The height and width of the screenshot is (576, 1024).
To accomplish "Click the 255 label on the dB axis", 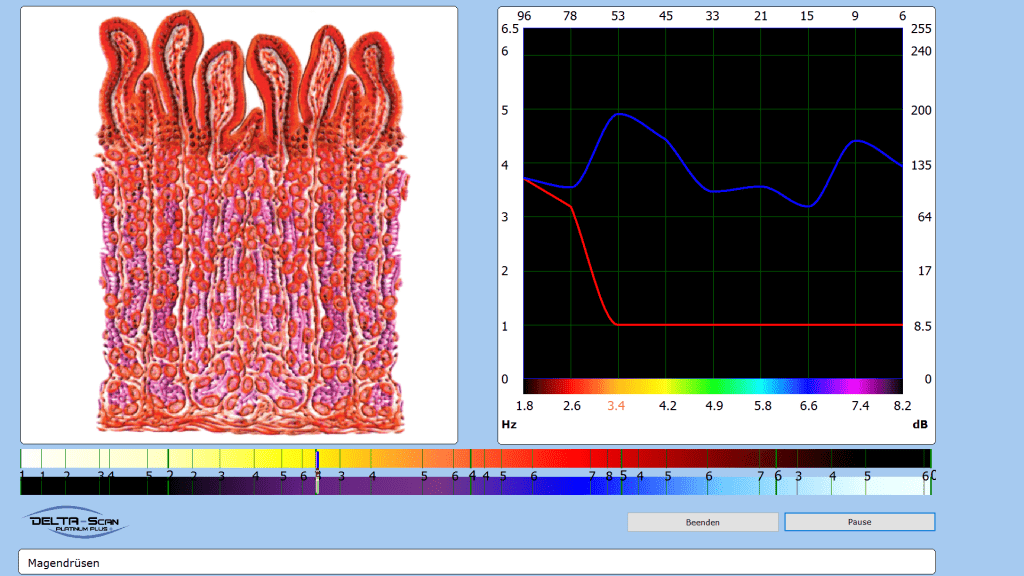I will (921, 29).
